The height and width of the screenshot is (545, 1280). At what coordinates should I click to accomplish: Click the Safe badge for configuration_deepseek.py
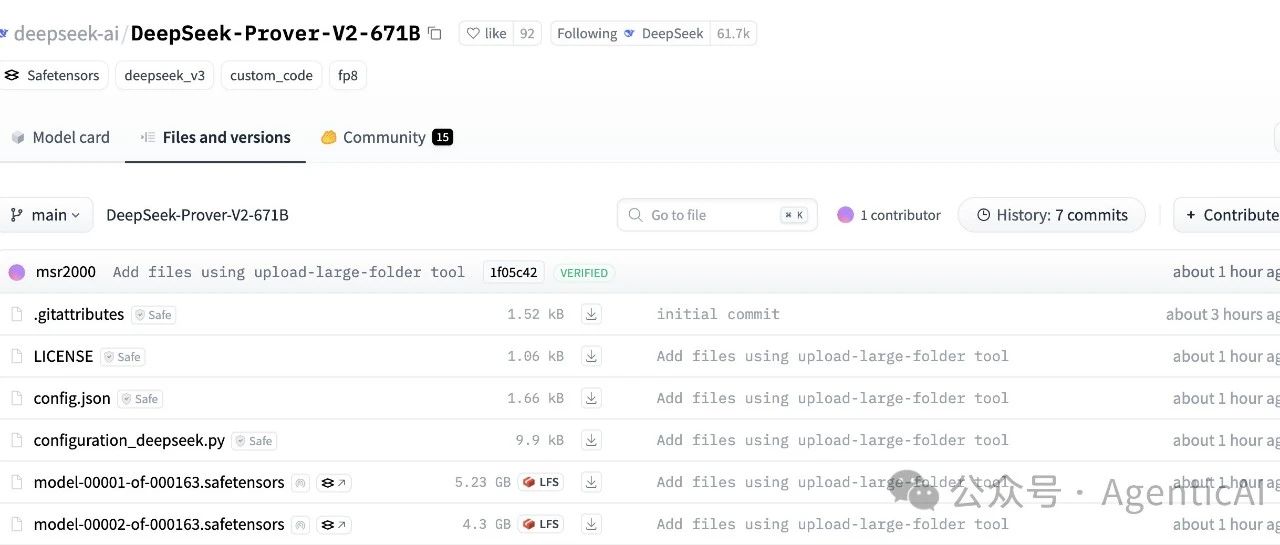tap(254, 440)
